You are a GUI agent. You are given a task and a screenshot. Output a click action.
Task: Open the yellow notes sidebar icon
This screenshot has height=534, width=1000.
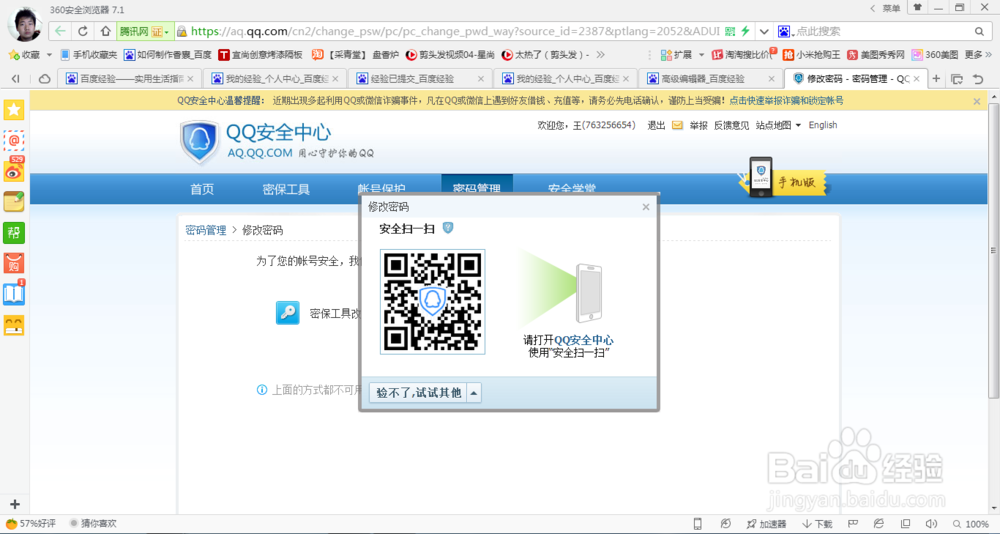14,201
